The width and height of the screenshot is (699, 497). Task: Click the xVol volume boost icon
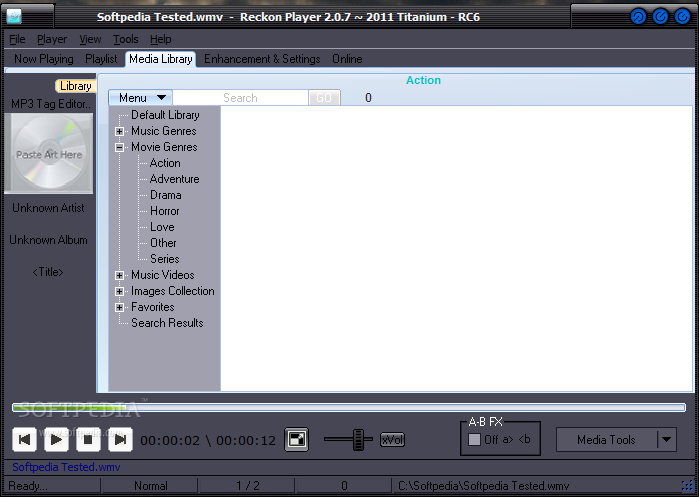(x=392, y=440)
